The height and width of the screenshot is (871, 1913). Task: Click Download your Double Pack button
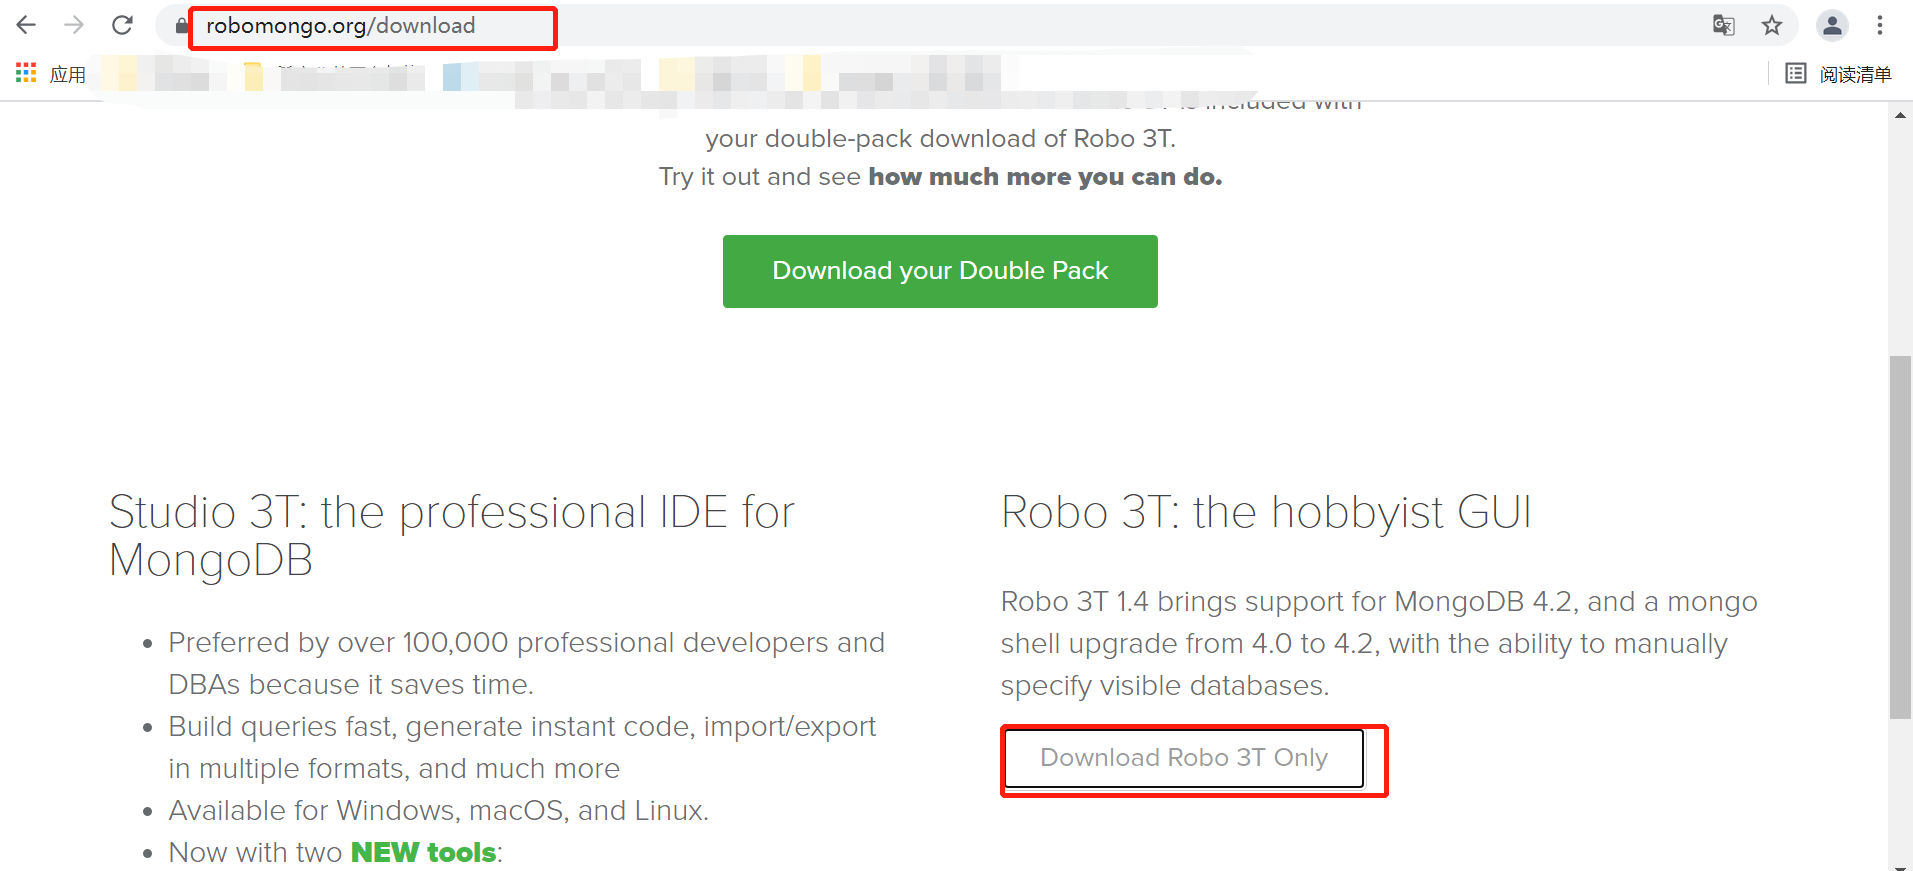[940, 271]
